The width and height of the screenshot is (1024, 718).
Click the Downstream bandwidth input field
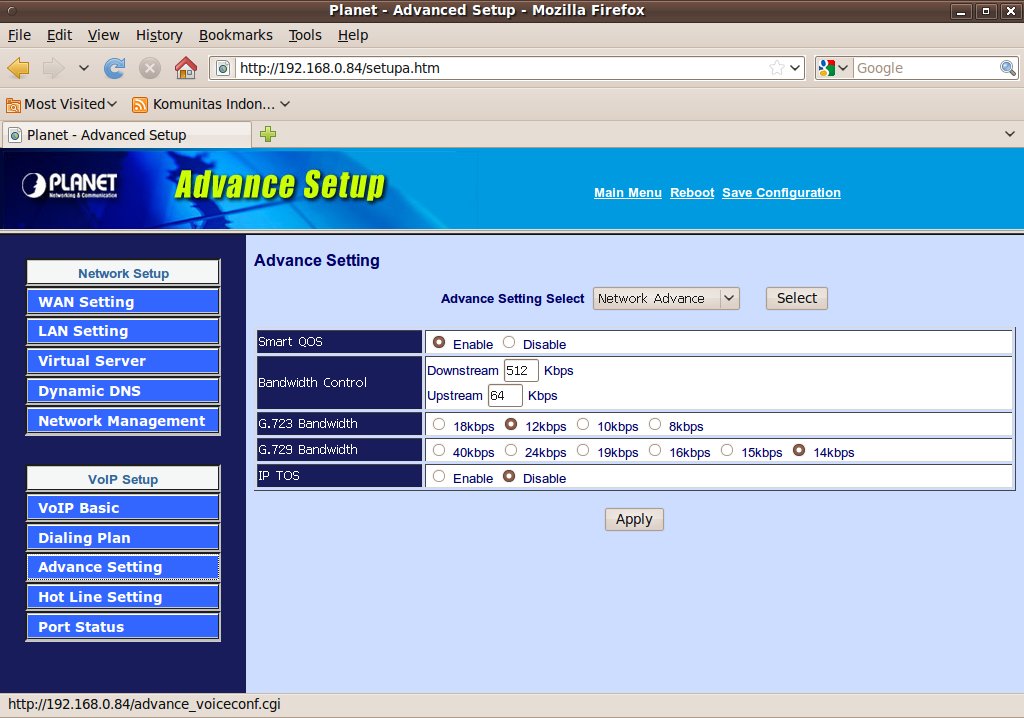(521, 370)
